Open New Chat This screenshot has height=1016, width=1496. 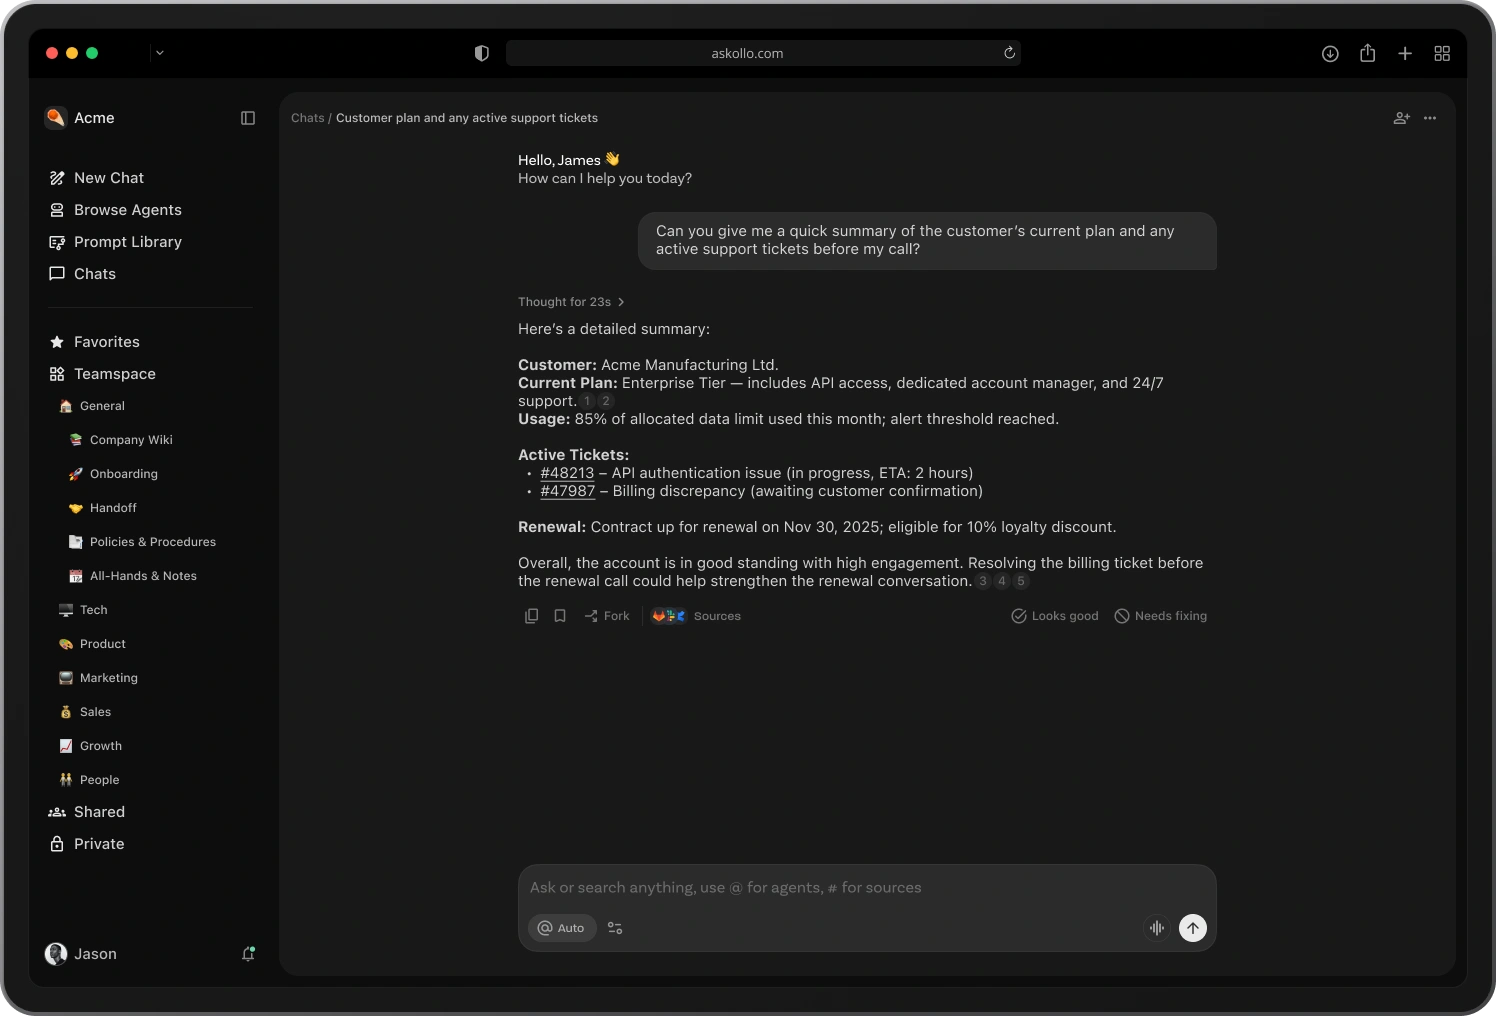tap(97, 178)
